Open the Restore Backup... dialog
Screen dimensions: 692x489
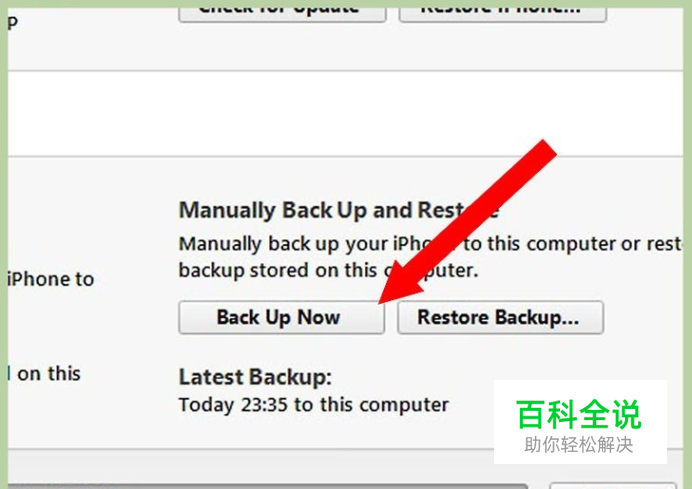click(x=500, y=317)
